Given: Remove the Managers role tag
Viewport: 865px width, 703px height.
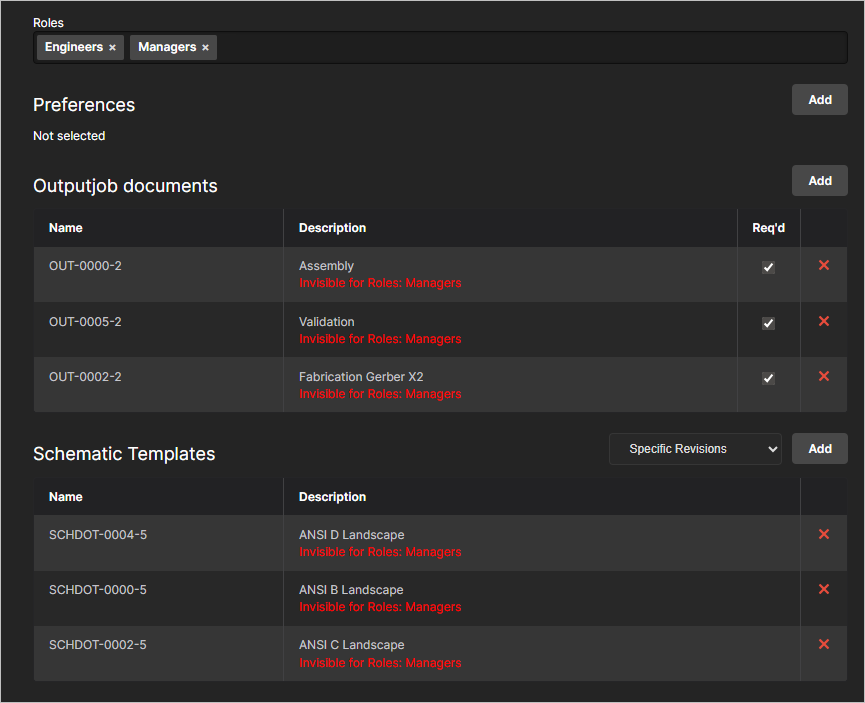Looking at the screenshot, I should coord(206,48).
